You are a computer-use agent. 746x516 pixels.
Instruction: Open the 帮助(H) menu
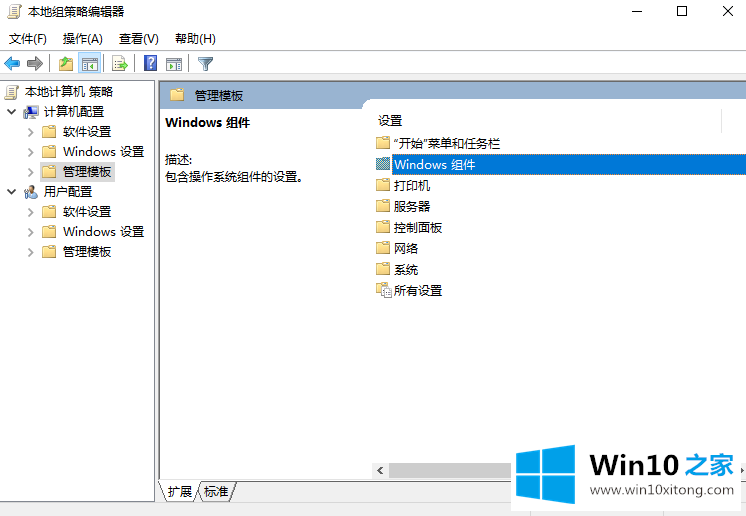[195, 39]
